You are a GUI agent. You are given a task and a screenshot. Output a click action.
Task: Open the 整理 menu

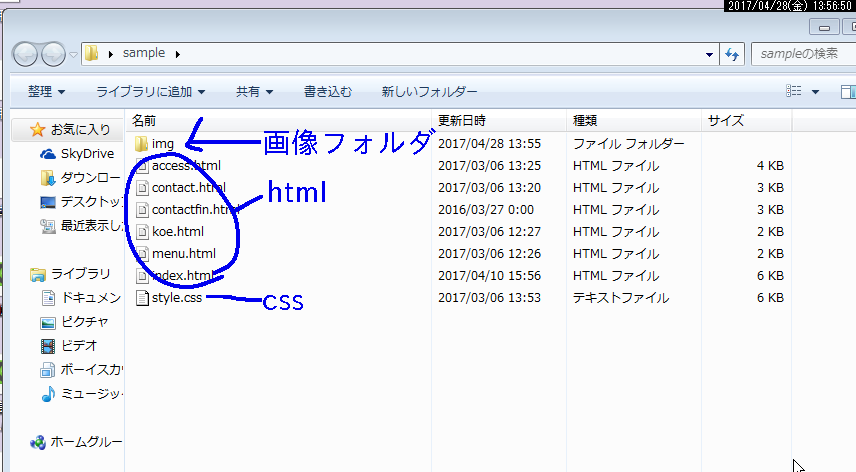[x=46, y=92]
